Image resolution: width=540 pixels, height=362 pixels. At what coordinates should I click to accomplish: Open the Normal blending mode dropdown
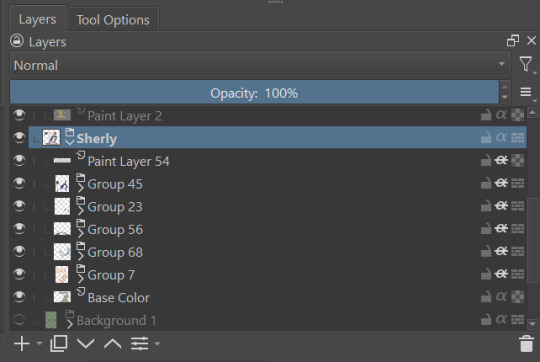(260, 65)
